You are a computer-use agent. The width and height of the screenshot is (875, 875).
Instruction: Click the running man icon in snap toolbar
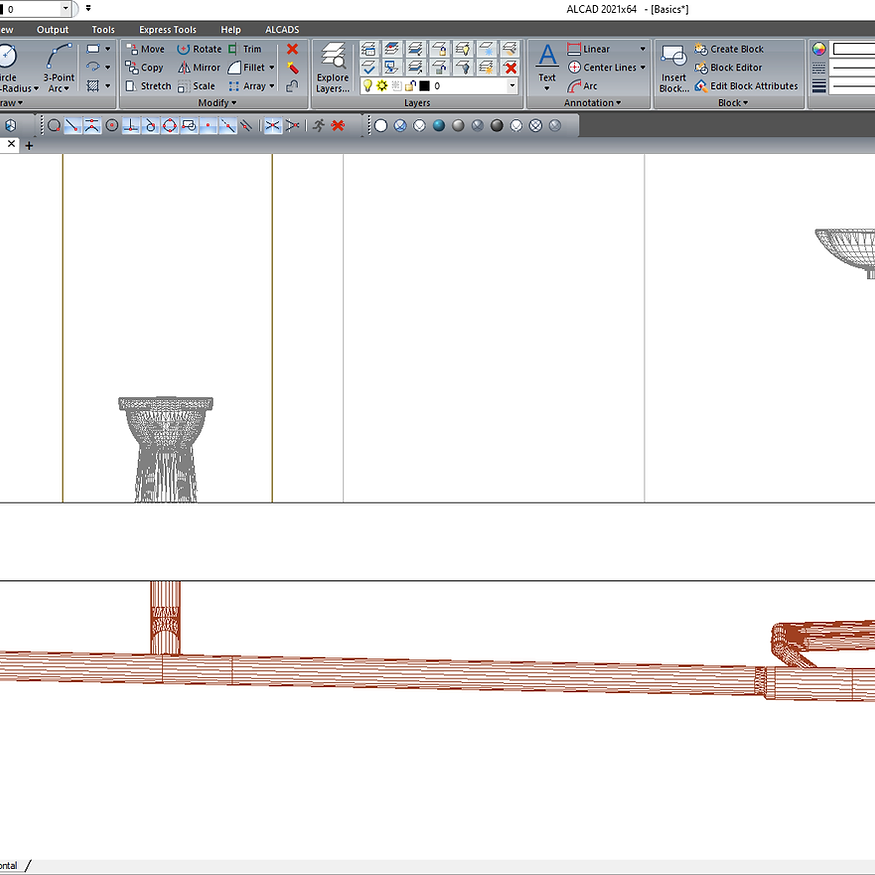coord(319,126)
